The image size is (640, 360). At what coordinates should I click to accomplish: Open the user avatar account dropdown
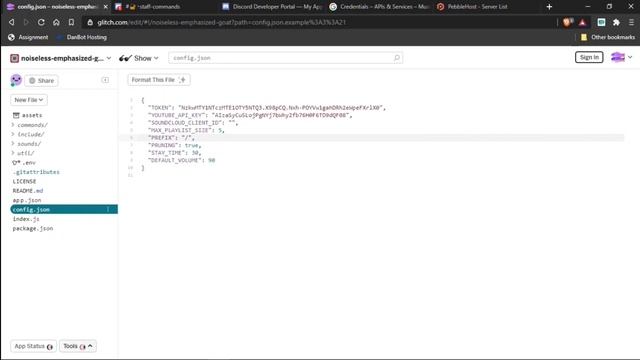pos(622,58)
